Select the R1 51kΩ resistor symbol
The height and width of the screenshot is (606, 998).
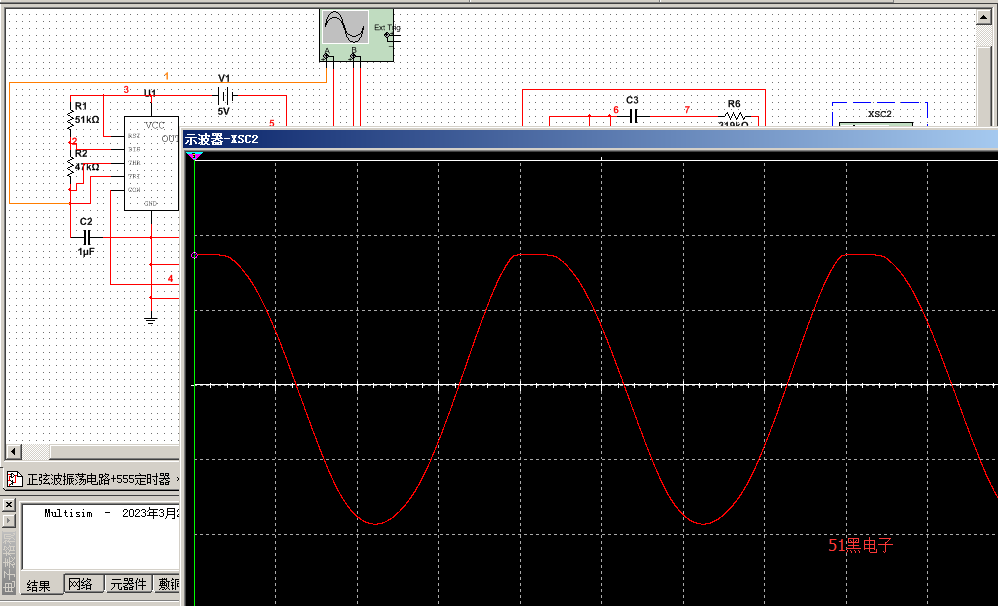coord(70,119)
